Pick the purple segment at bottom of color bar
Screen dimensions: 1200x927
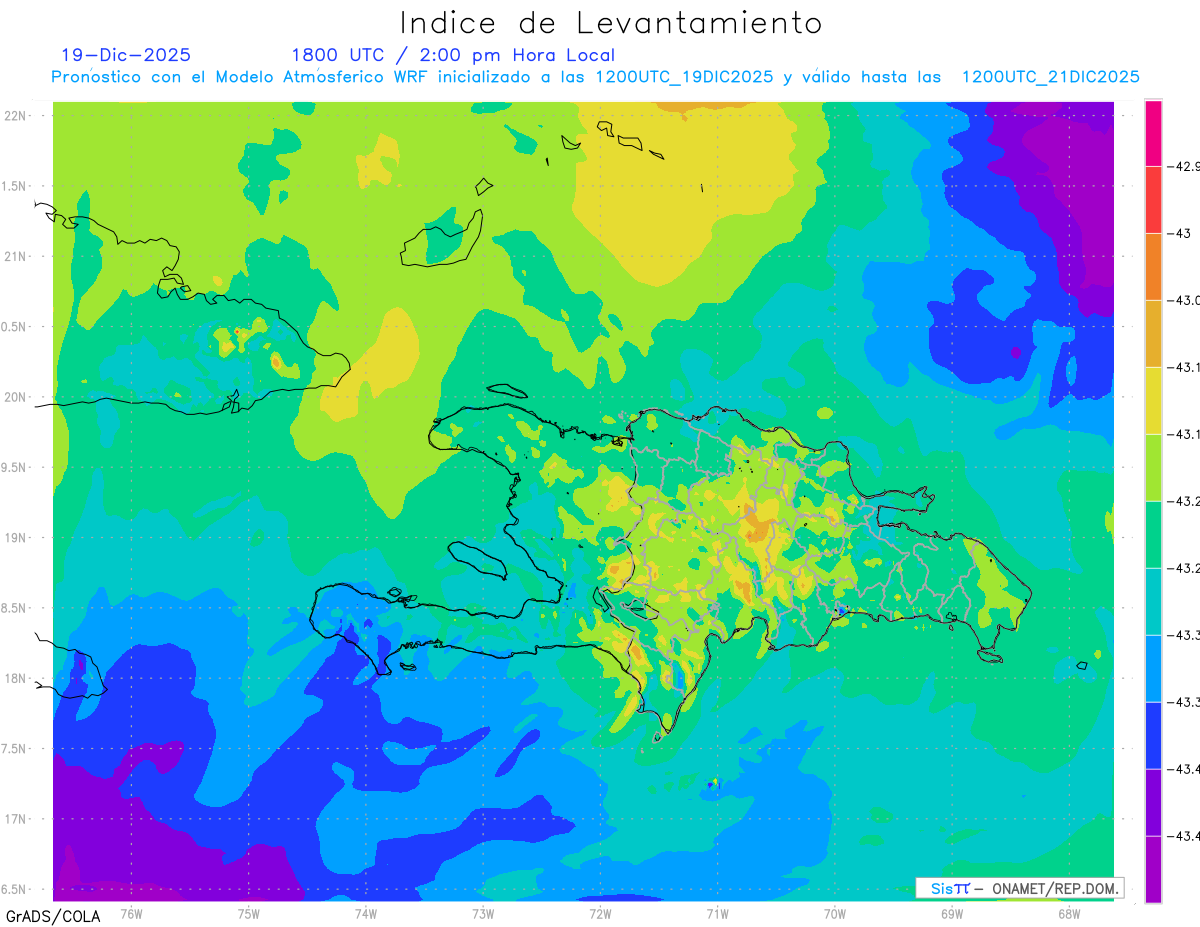pos(1153,869)
